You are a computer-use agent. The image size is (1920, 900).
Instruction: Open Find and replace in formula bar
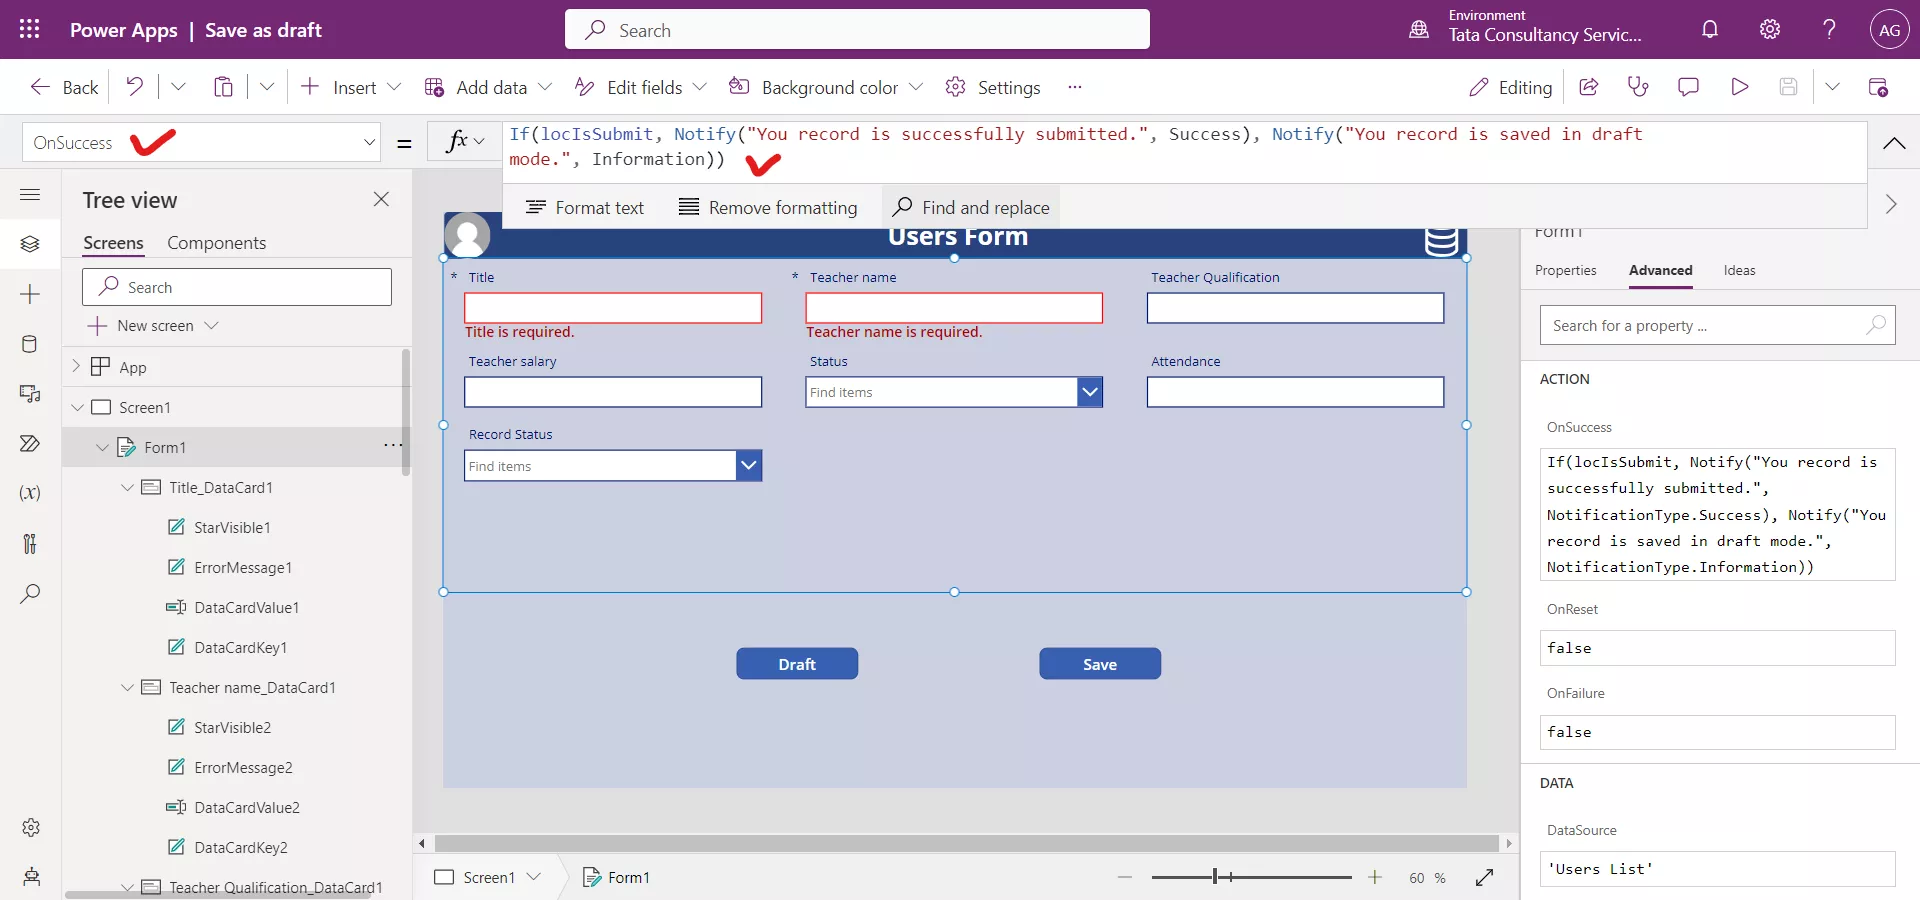click(x=970, y=207)
